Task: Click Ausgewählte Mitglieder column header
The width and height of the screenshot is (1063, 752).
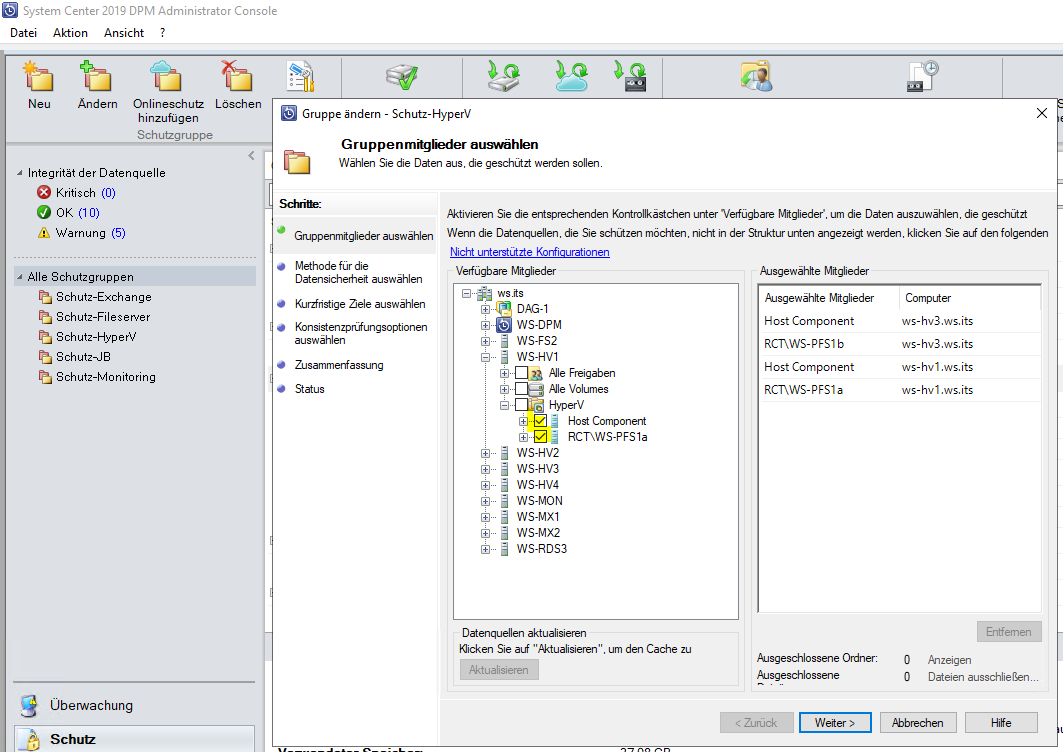Action: tap(830, 298)
